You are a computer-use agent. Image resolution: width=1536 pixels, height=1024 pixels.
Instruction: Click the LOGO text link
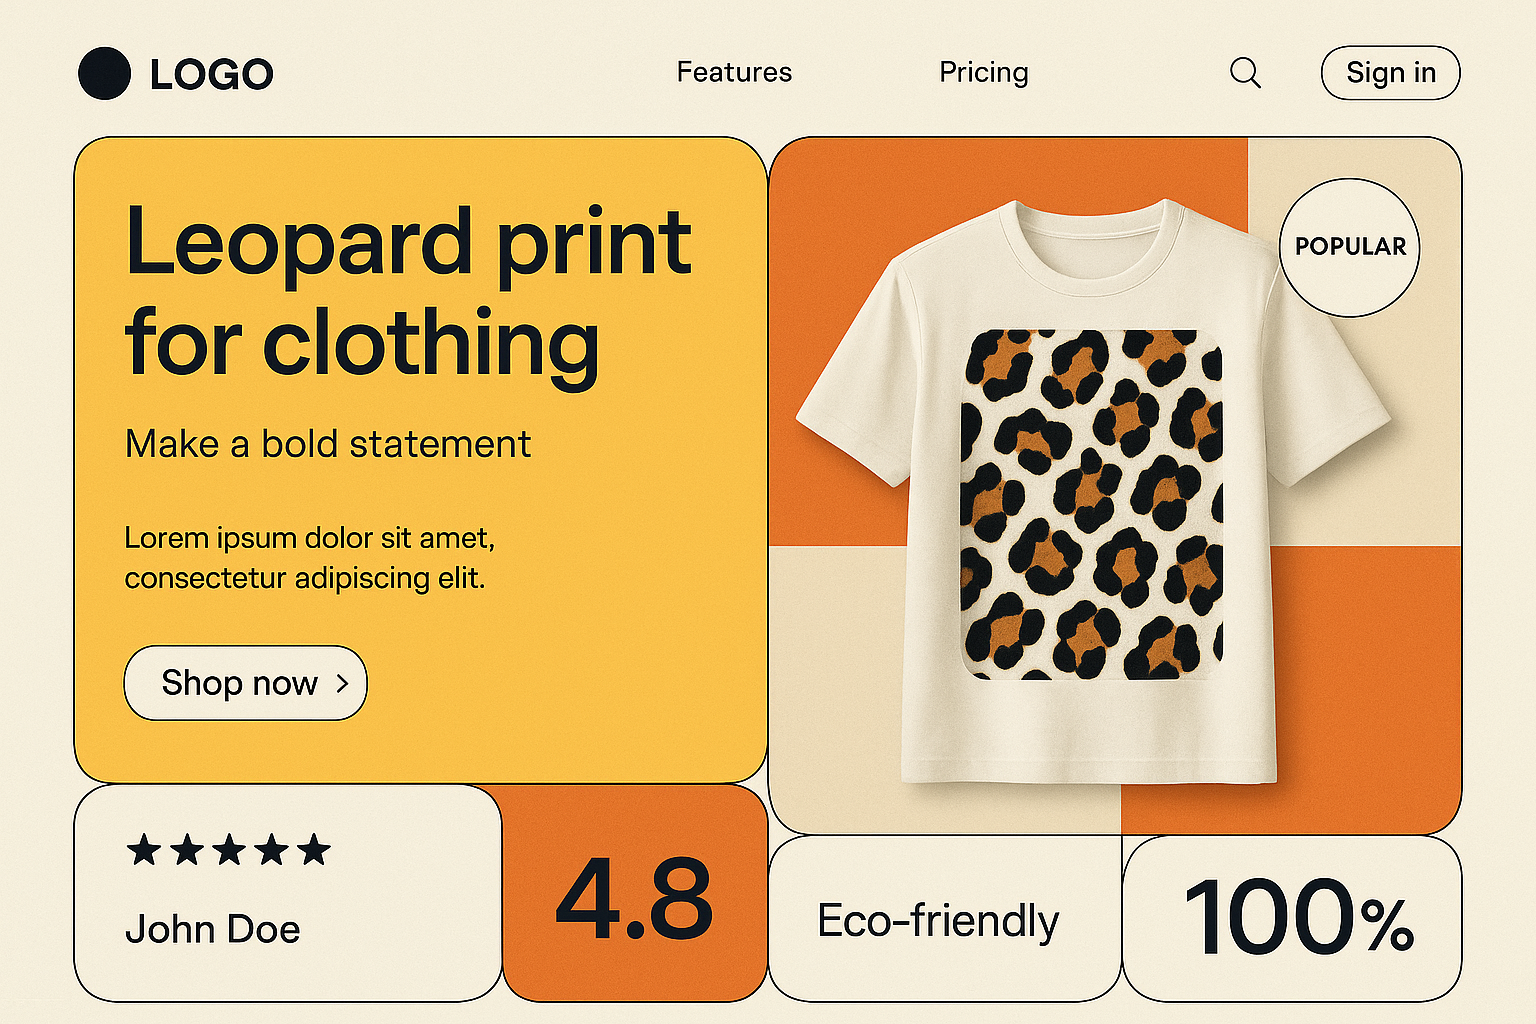[211, 74]
